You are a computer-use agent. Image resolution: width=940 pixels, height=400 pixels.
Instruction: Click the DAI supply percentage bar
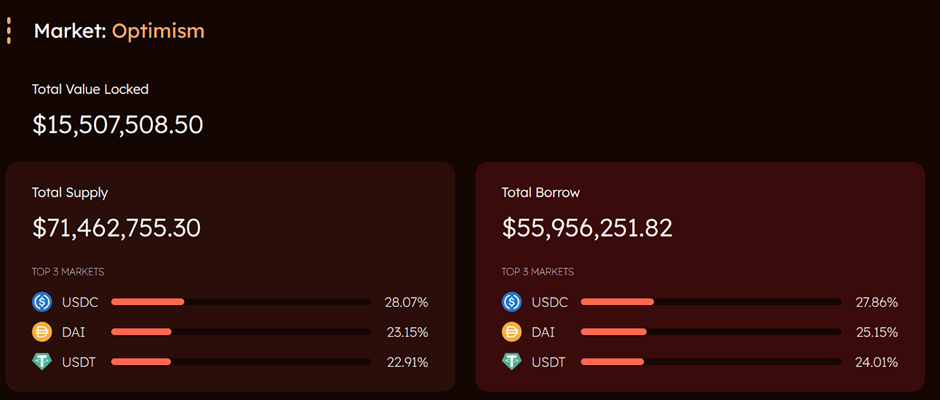click(x=241, y=332)
